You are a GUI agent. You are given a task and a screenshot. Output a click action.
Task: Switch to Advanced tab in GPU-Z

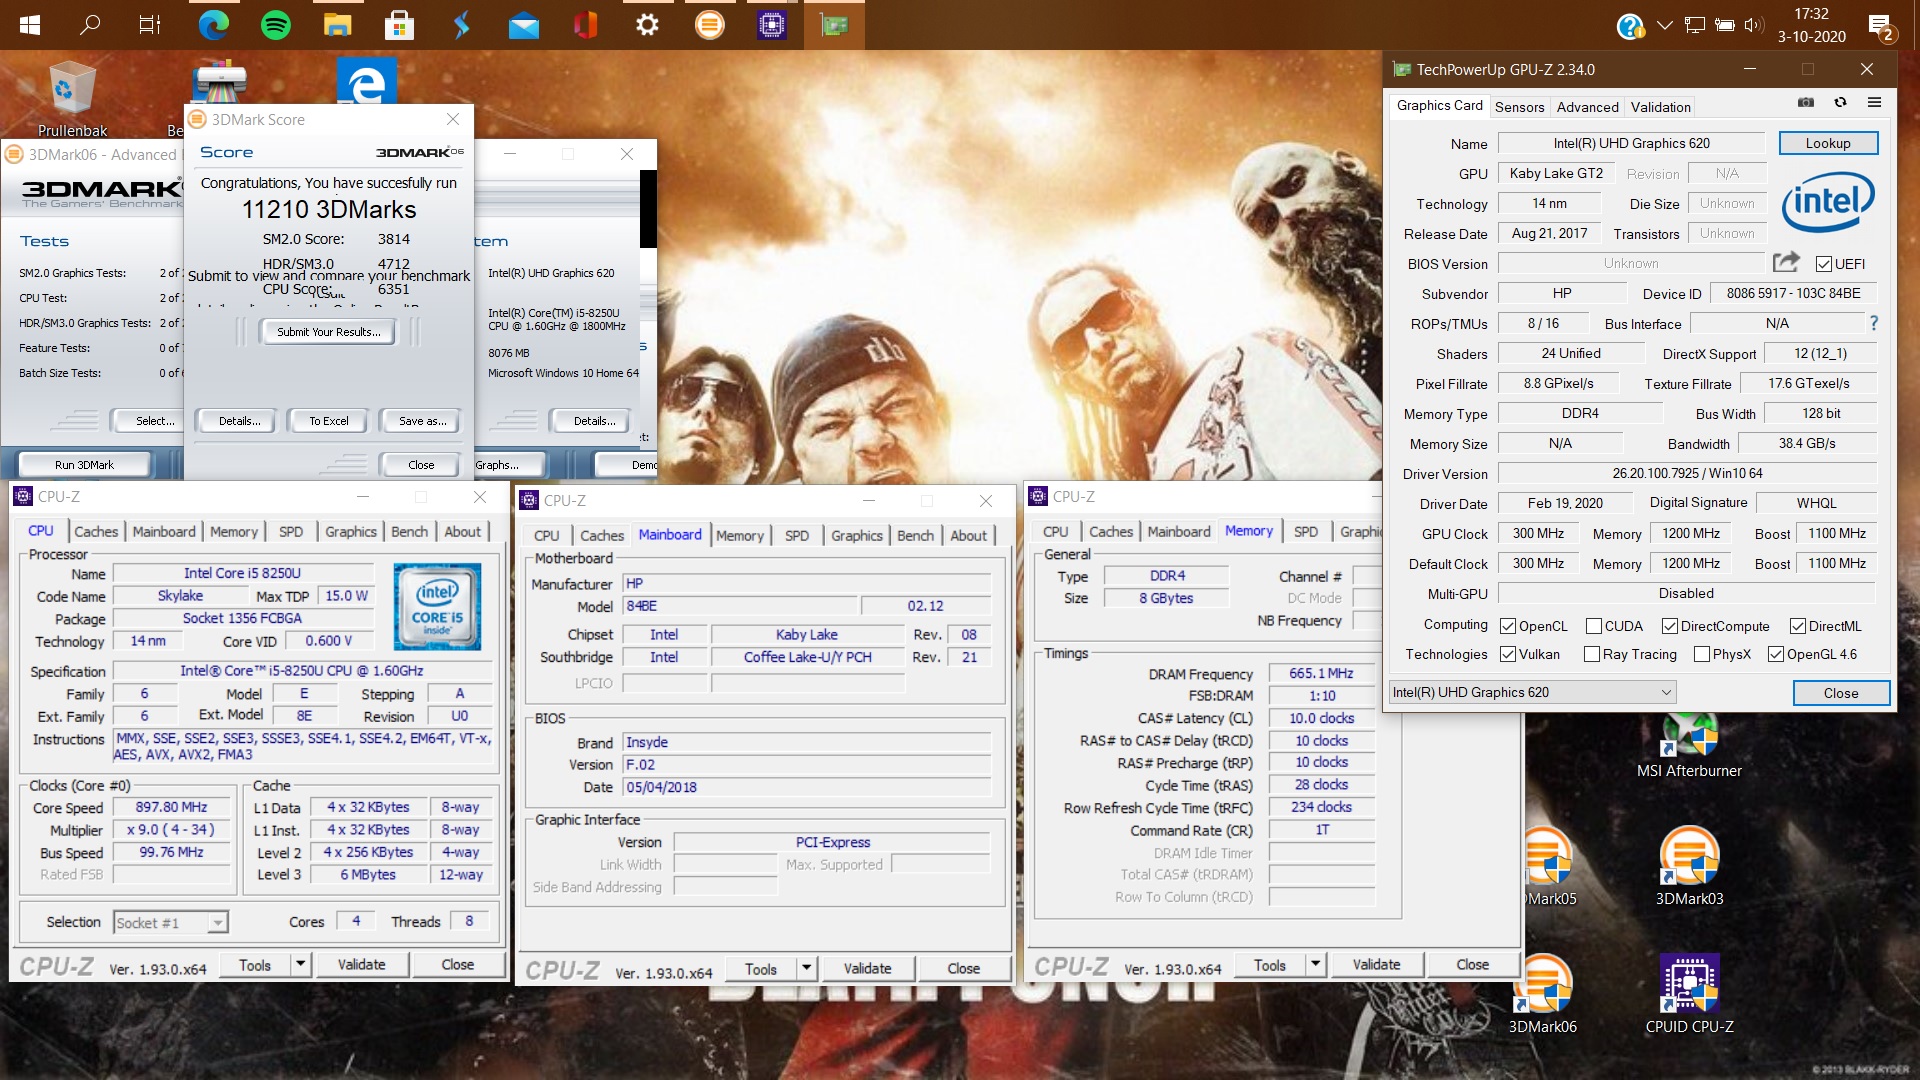[x=1587, y=107]
